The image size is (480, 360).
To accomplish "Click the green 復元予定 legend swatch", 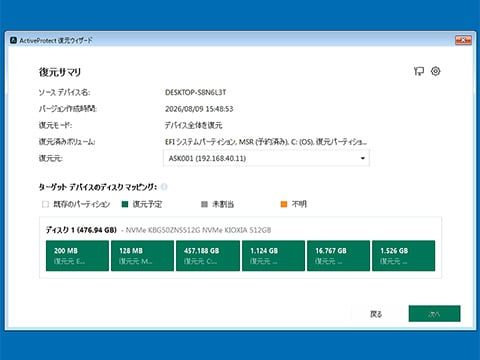I will [125, 204].
